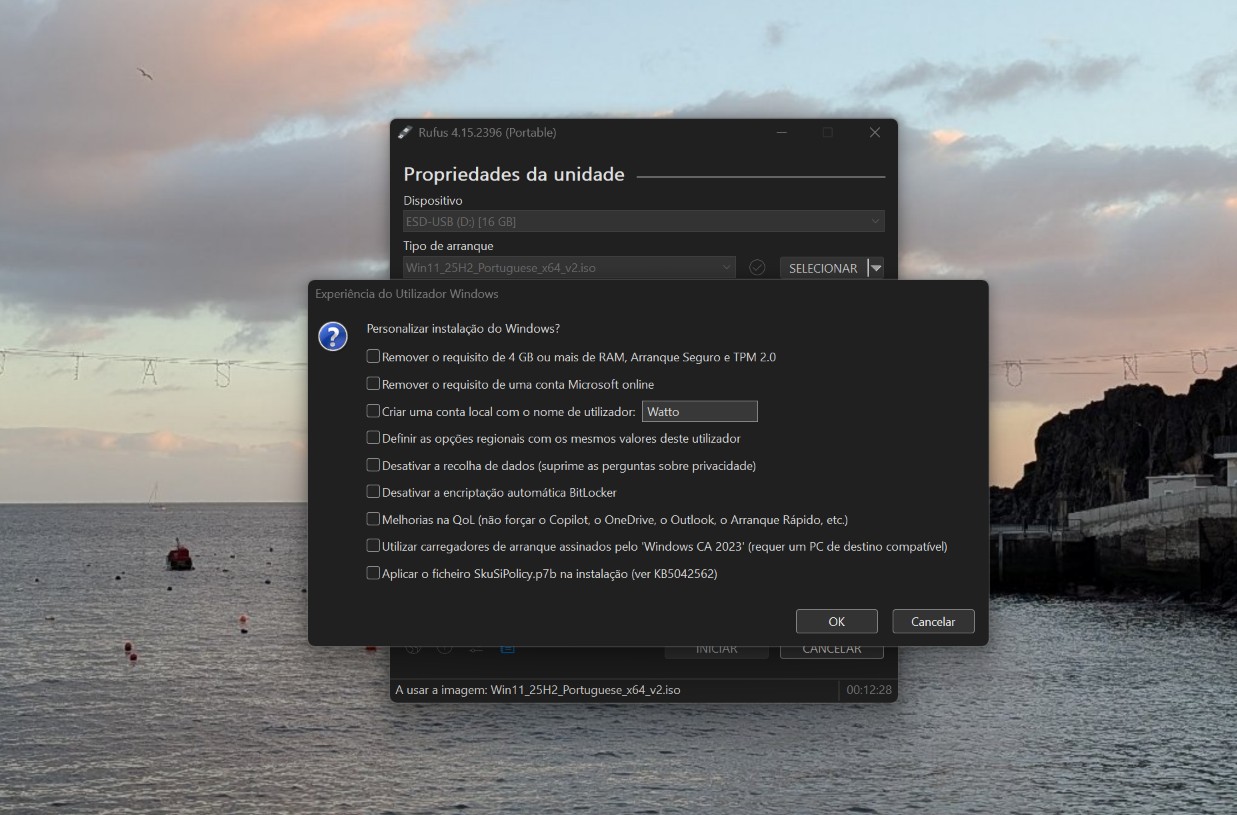Open the blue log icon in Rufus
The width and height of the screenshot is (1237, 815).
508,648
